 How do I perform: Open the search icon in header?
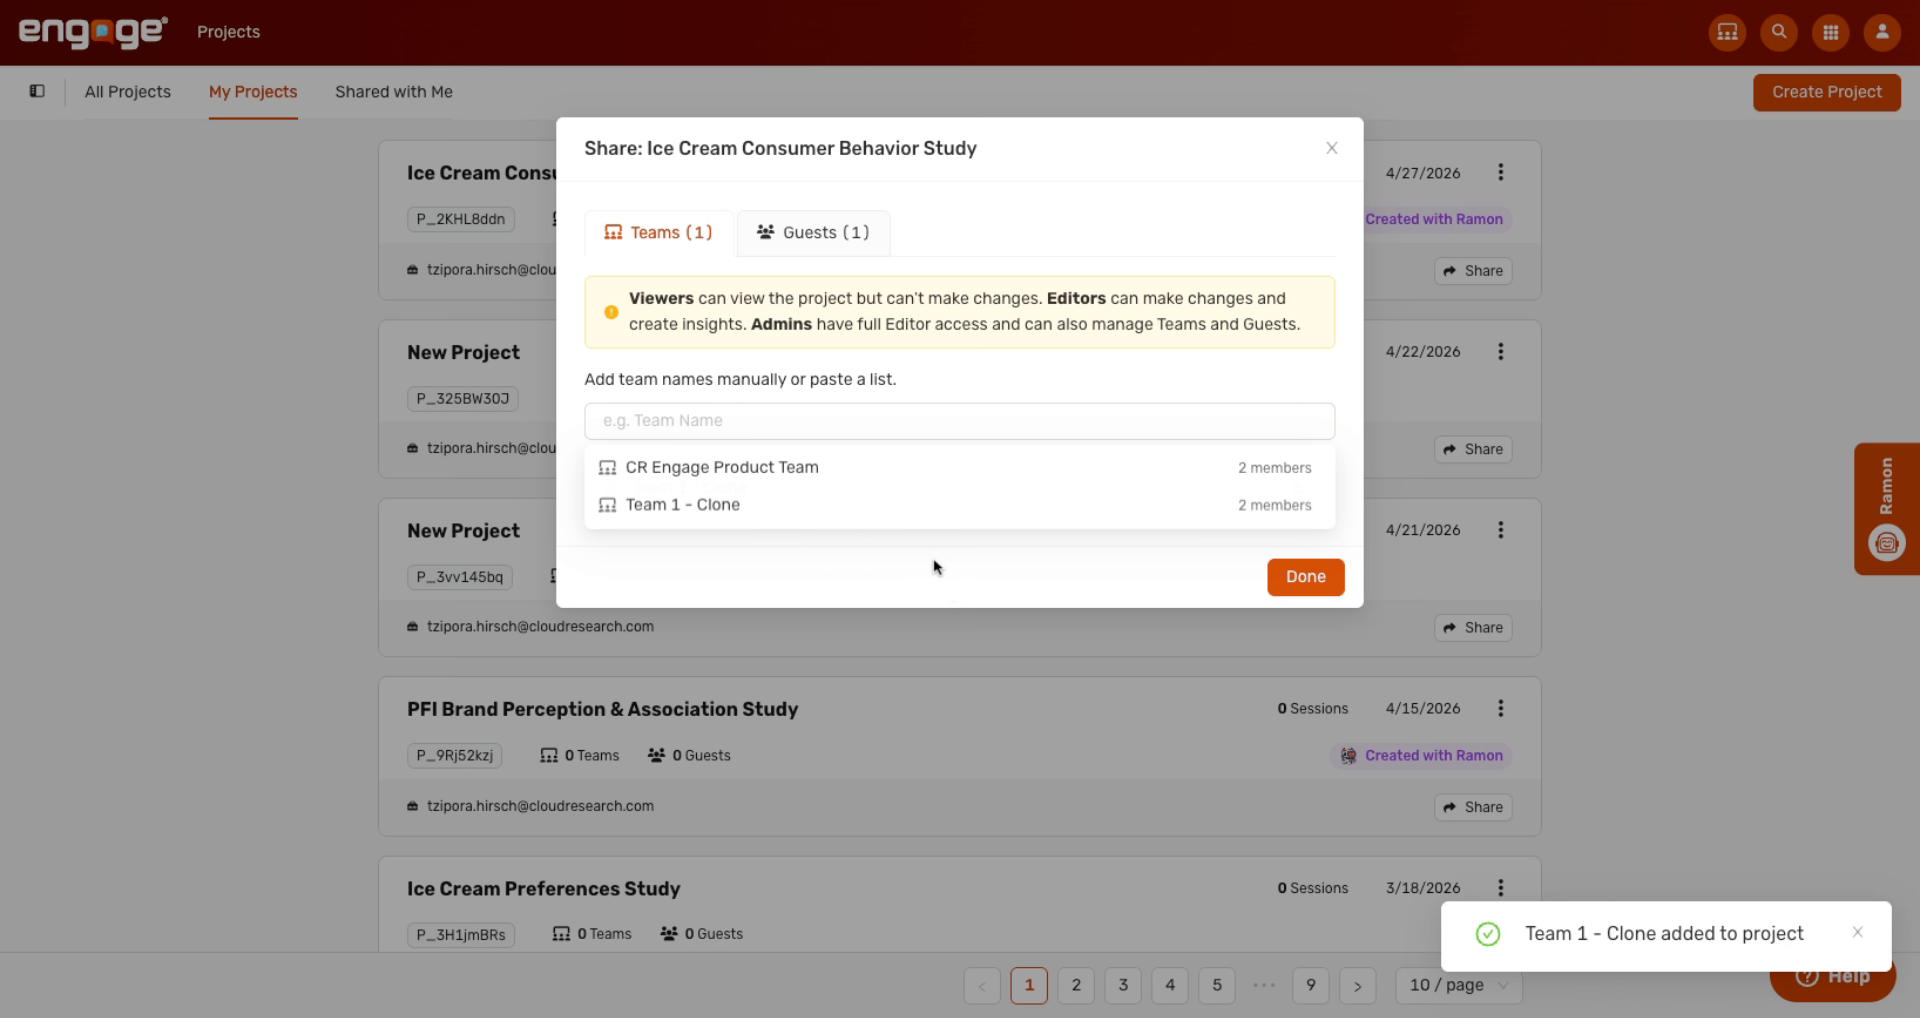tap(1779, 32)
